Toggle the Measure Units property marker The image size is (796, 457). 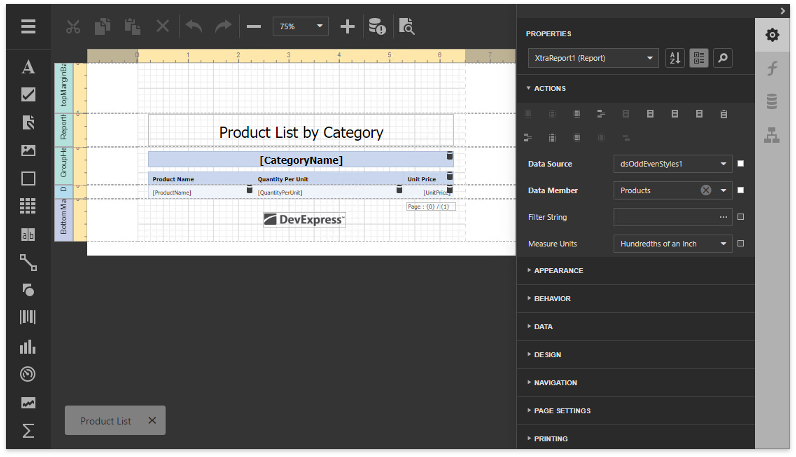pyautogui.click(x=740, y=243)
